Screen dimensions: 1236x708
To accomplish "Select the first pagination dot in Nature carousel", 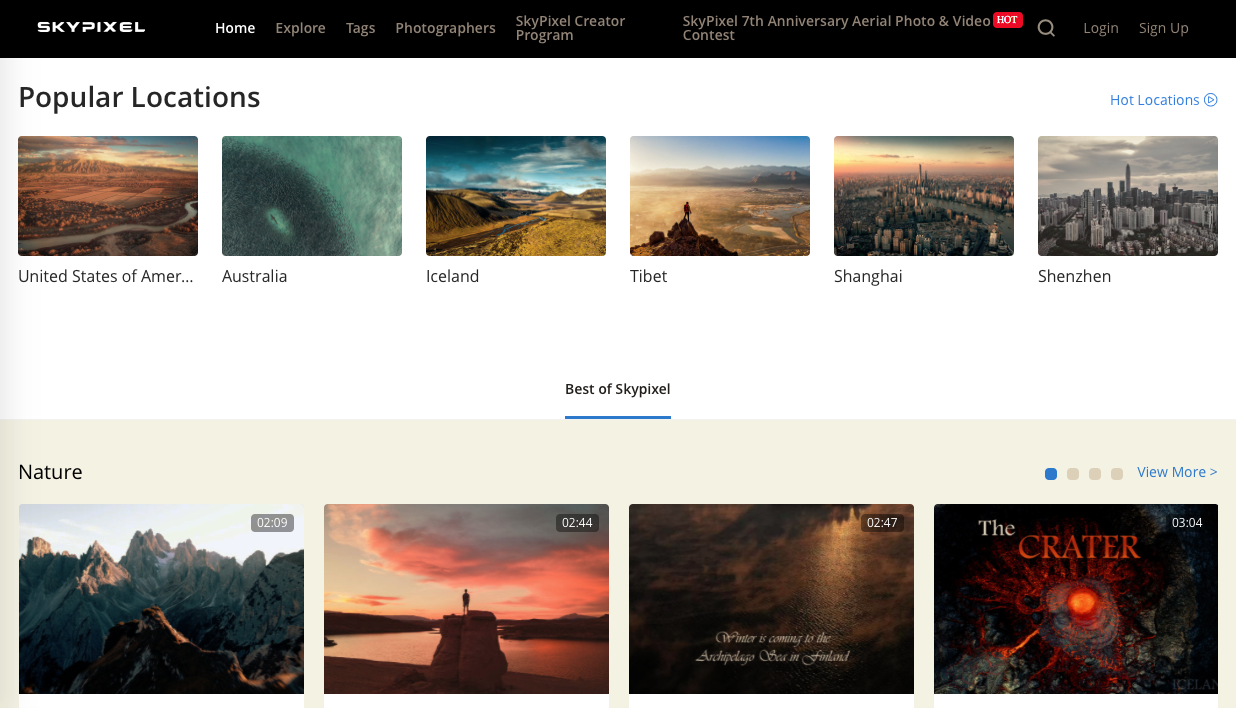I will 1051,473.
